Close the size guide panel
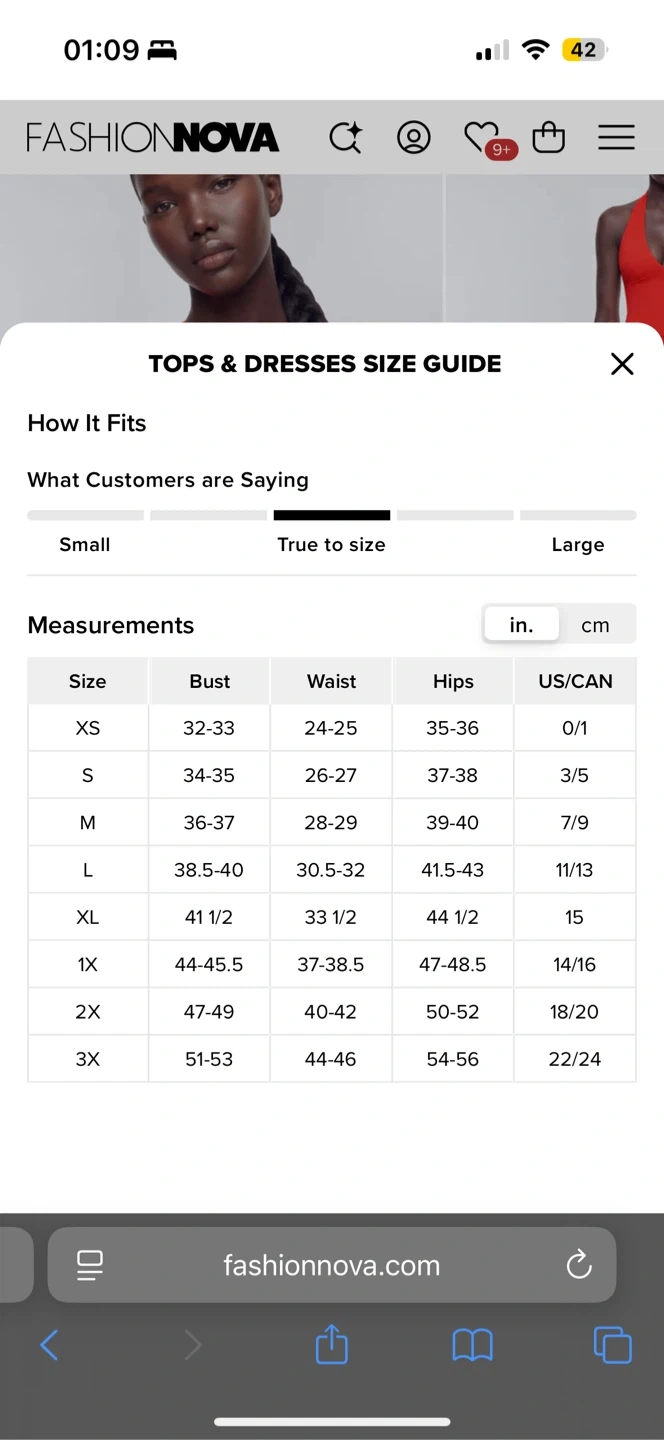 (622, 364)
